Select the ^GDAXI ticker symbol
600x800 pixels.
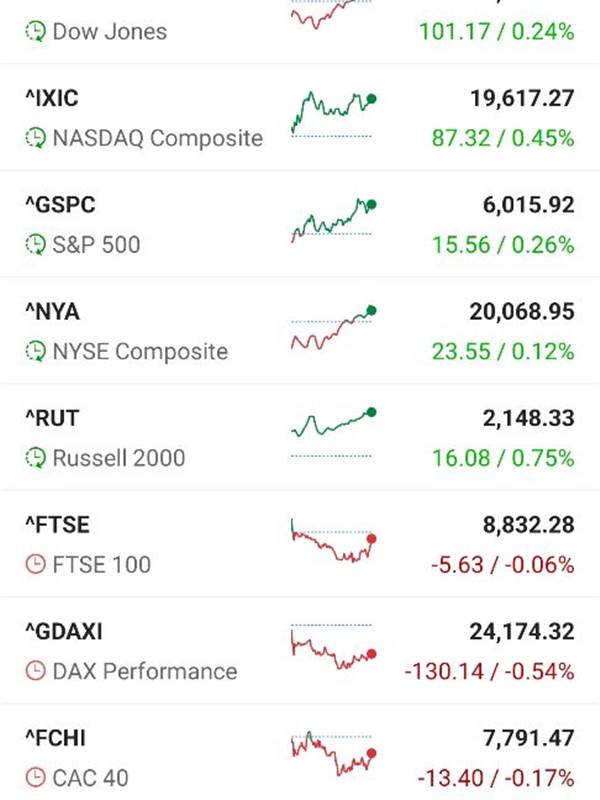click(64, 632)
